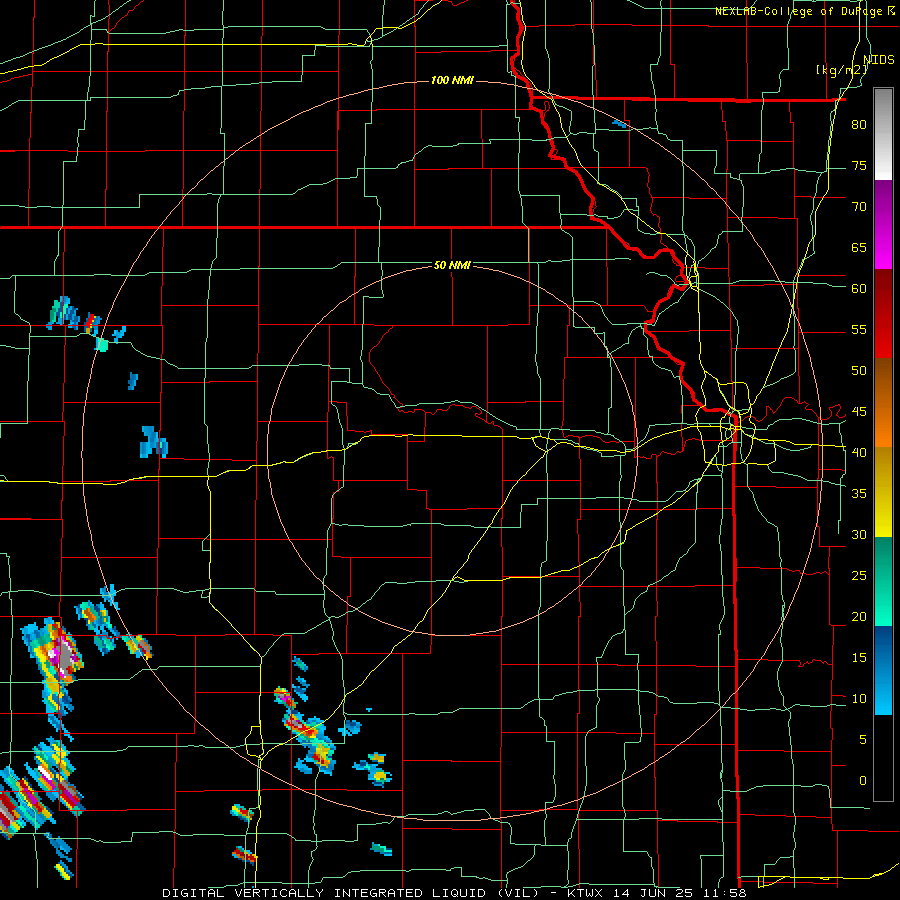Click the red segment of the color bar

pos(883,313)
